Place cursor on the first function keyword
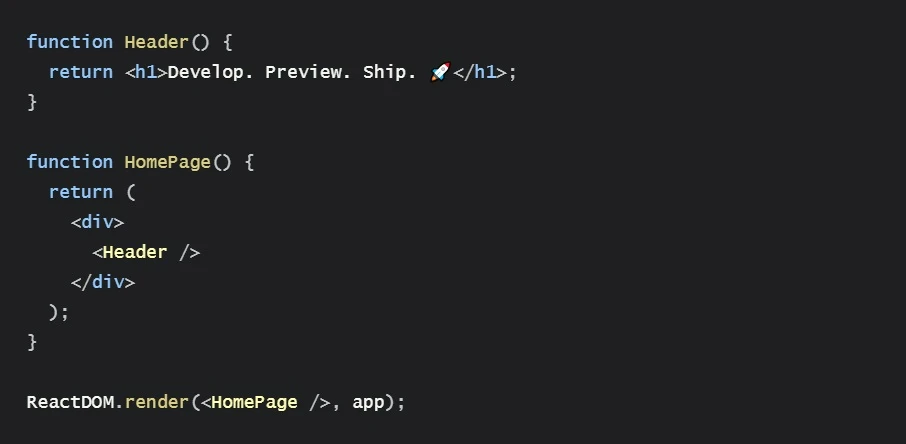Screen dimensions: 906x444 [70, 42]
